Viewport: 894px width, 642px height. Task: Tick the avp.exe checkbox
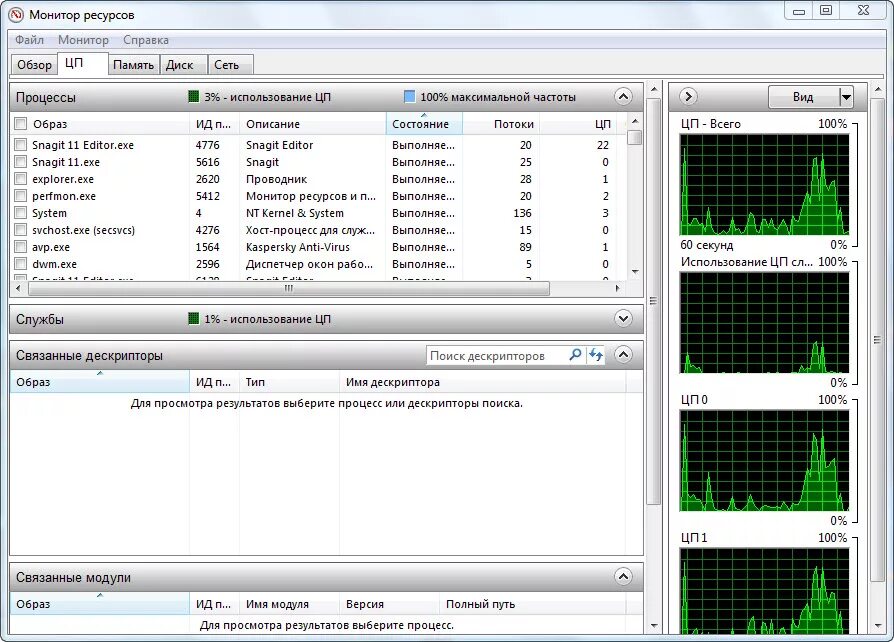(21, 247)
